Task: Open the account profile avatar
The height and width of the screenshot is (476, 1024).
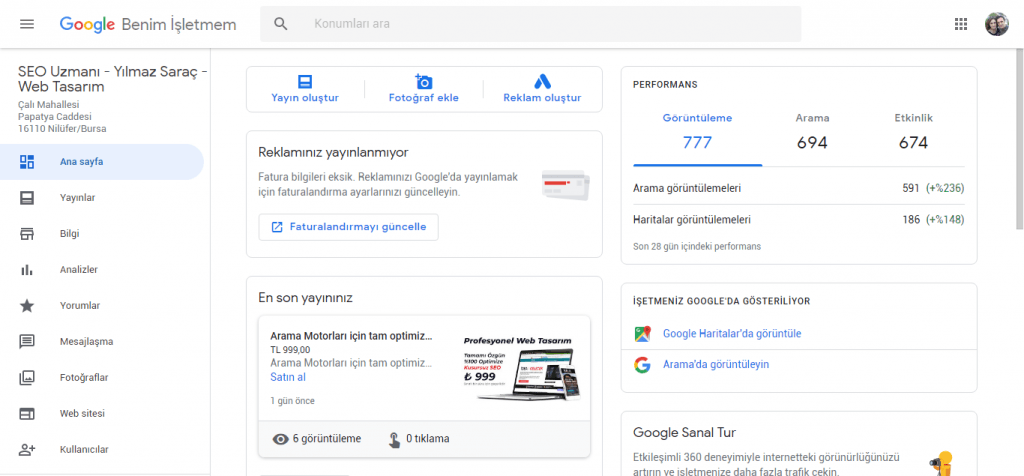Action: (x=997, y=24)
